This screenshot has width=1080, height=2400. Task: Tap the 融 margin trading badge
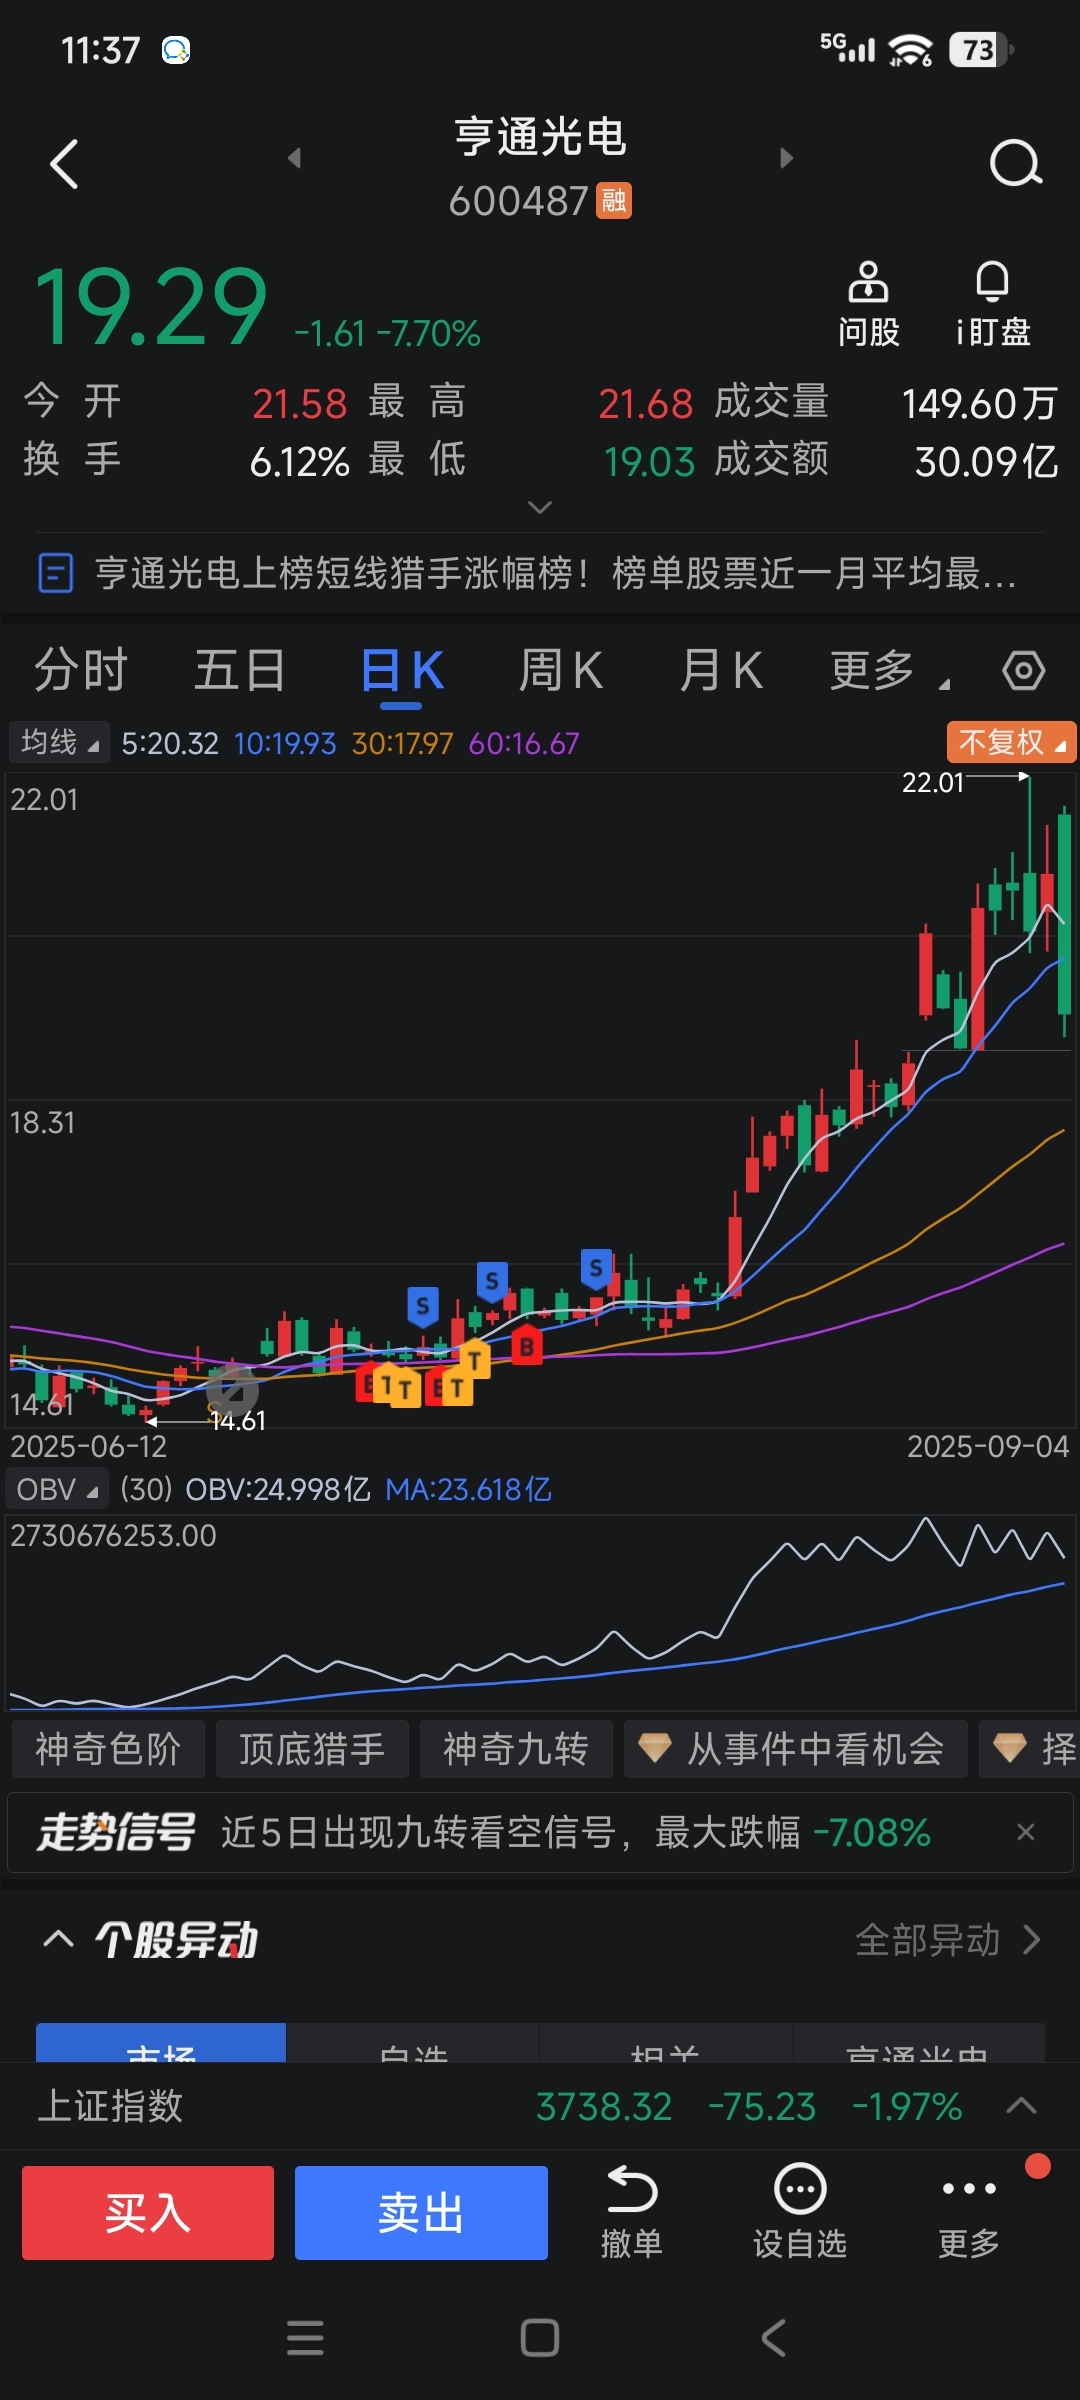point(614,201)
